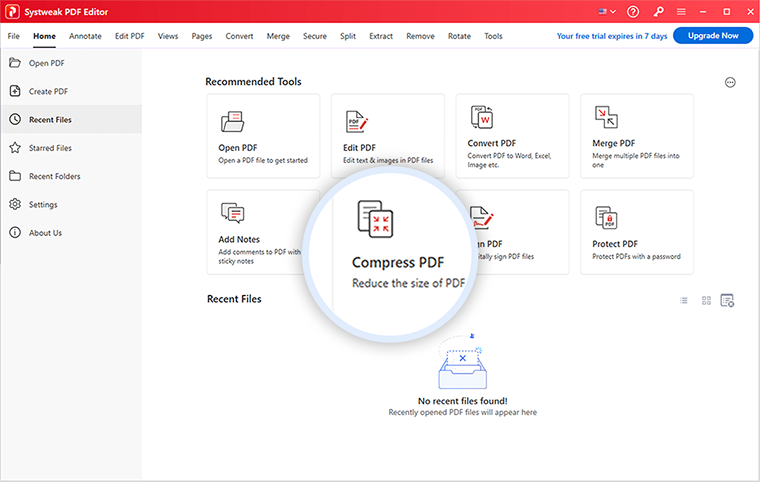Click the Upgrade Now button
The width and height of the screenshot is (760, 482).
tap(713, 35)
